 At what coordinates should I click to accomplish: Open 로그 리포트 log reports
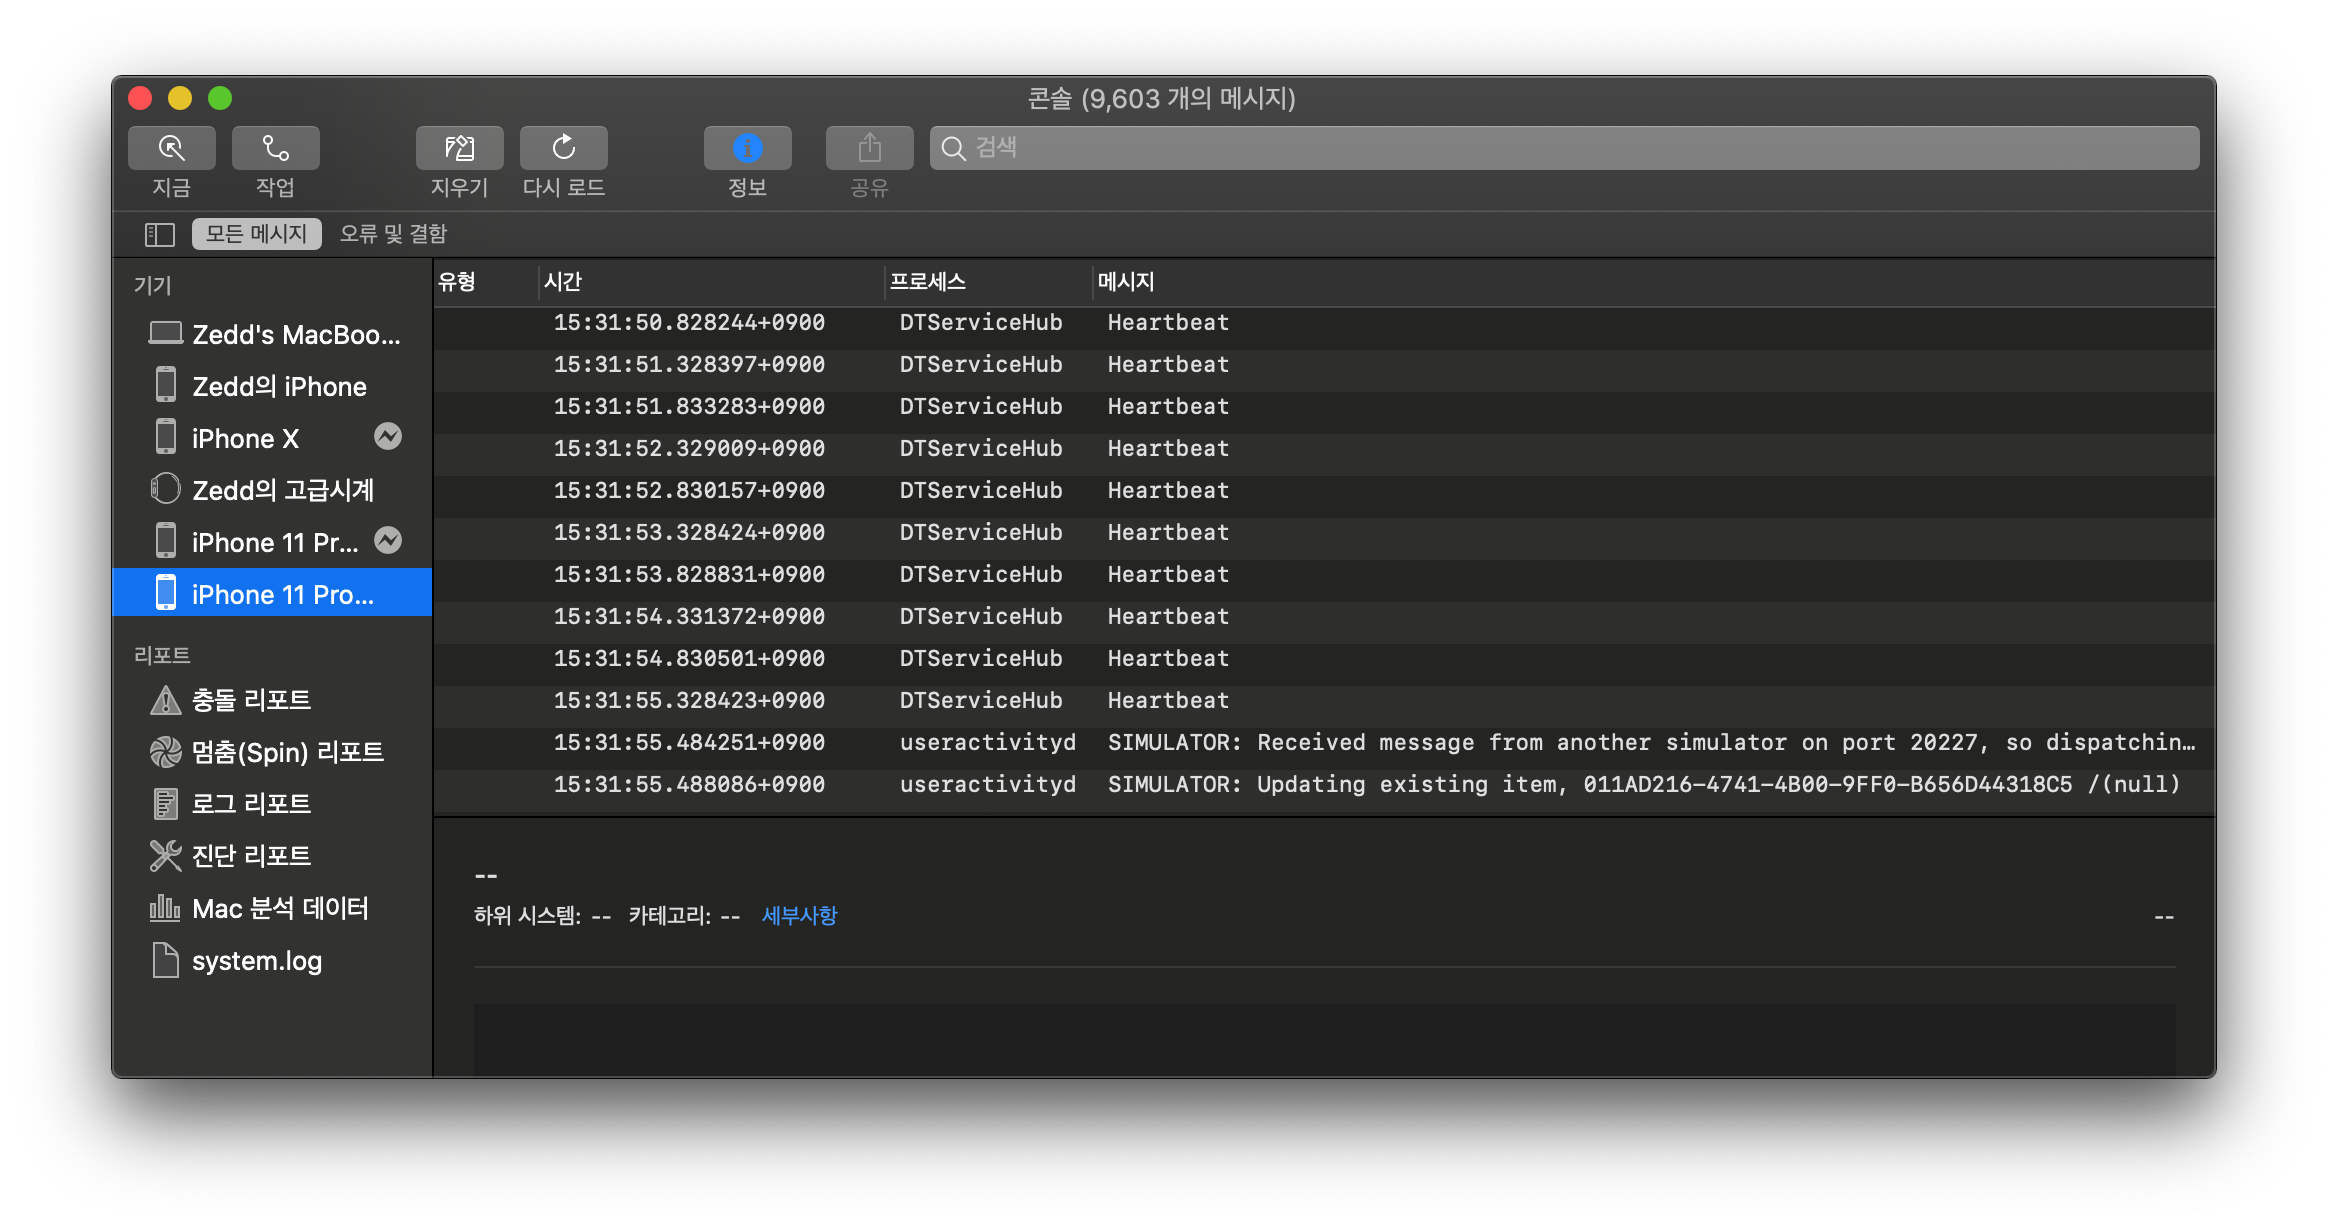[x=272, y=804]
